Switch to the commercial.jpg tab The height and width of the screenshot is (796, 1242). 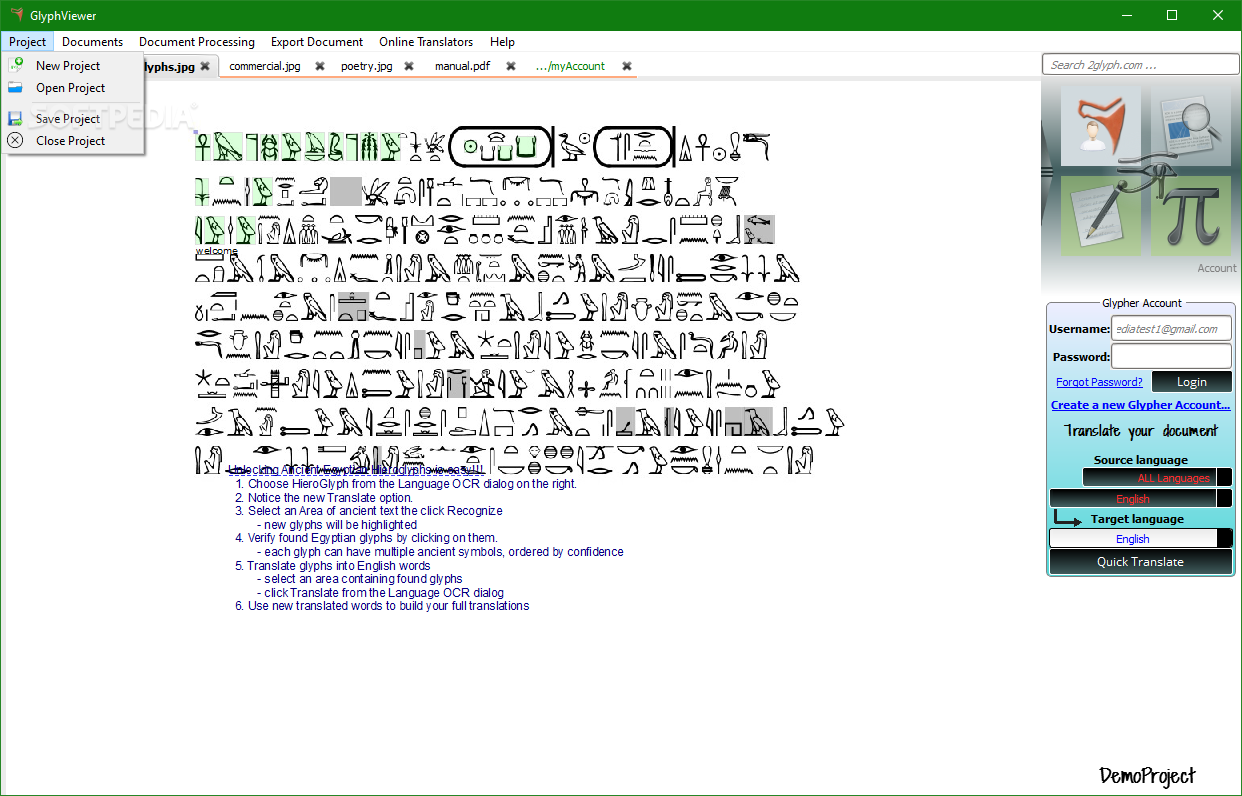point(265,66)
